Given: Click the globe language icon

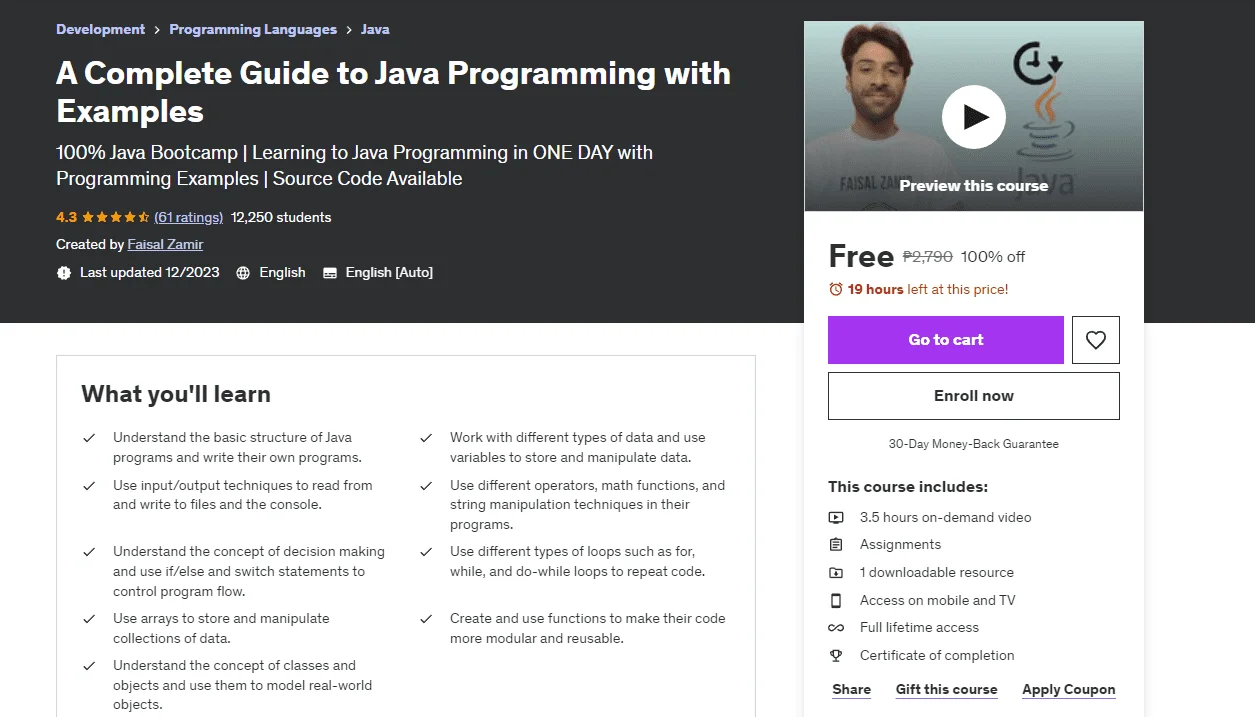Looking at the screenshot, I should [242, 272].
